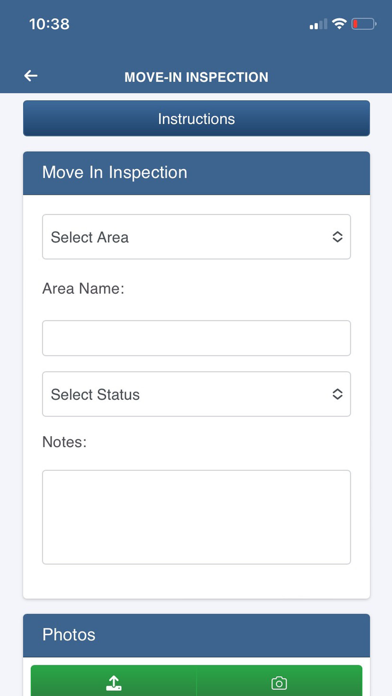The width and height of the screenshot is (392, 696).
Task: Tap the 10:38 clock in status bar
Action: click(x=49, y=24)
